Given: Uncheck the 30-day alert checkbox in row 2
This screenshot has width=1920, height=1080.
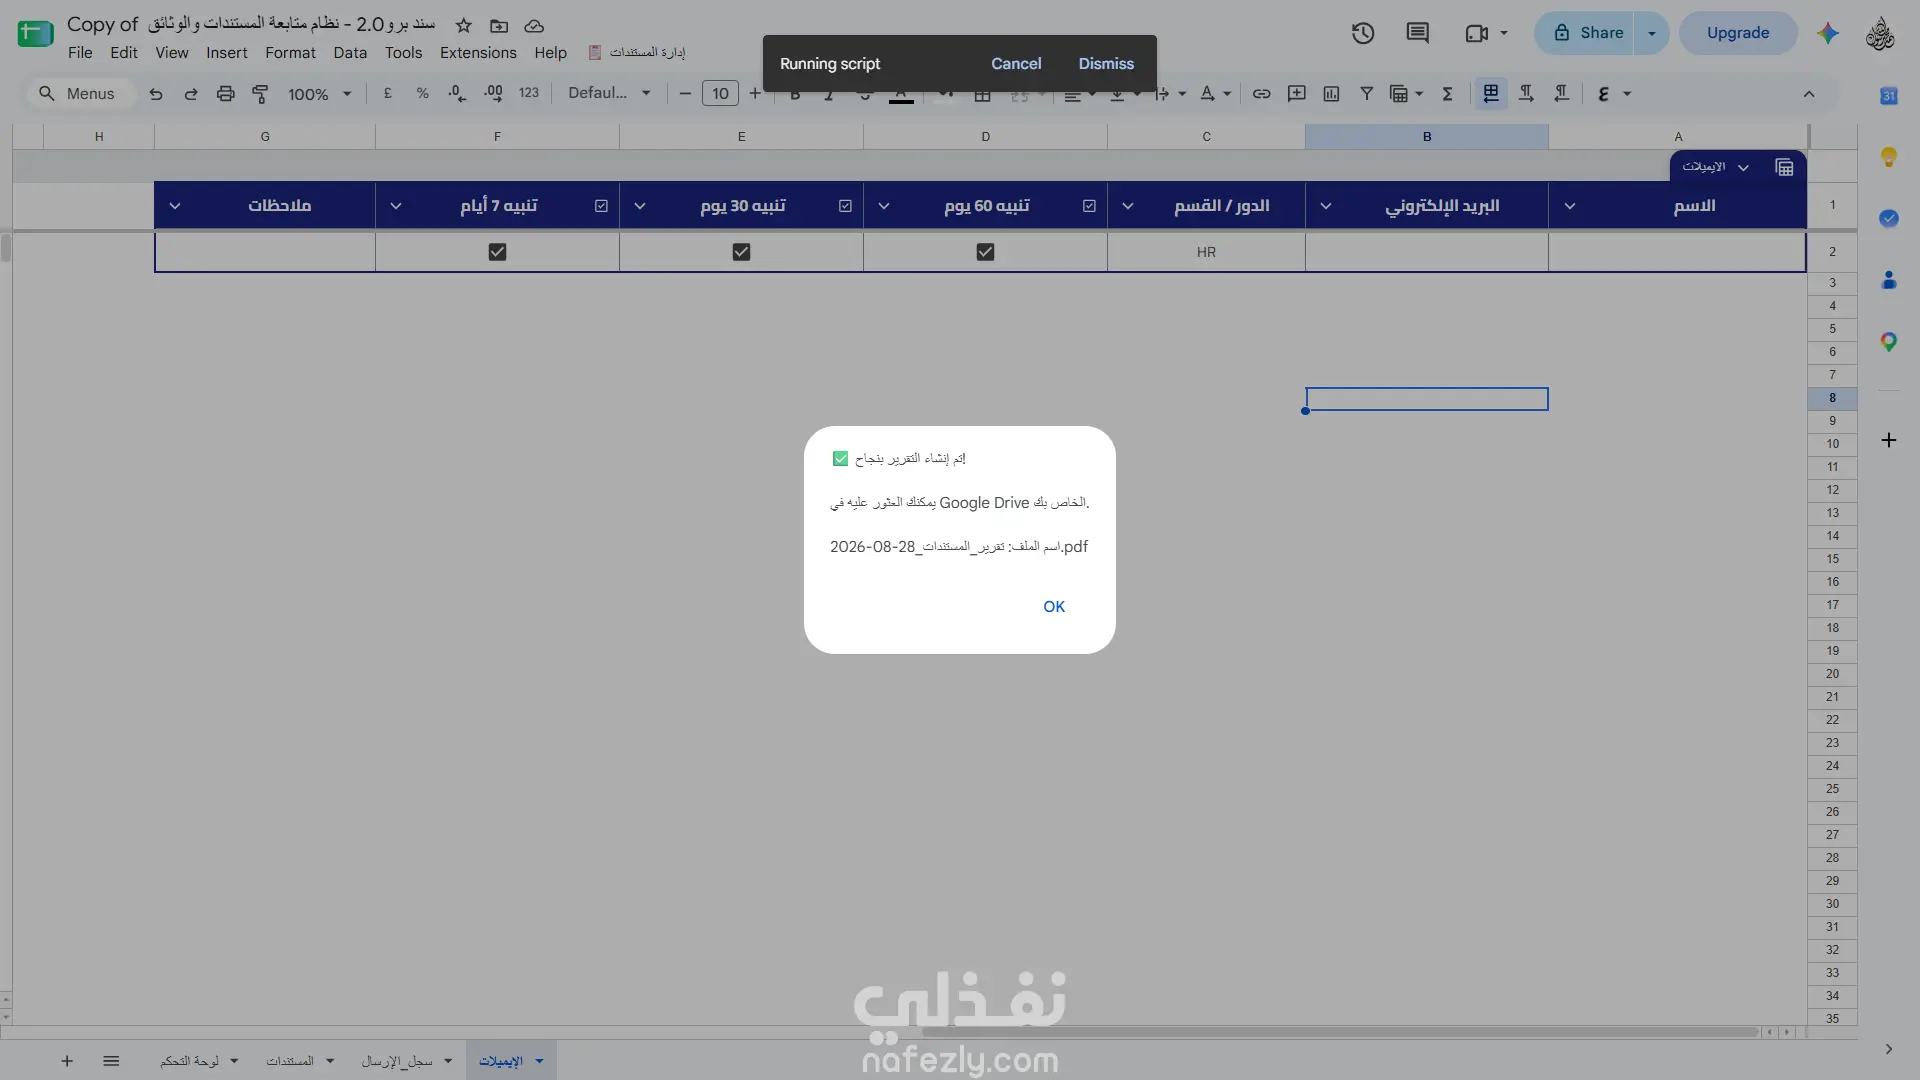Looking at the screenshot, I should [x=741, y=252].
